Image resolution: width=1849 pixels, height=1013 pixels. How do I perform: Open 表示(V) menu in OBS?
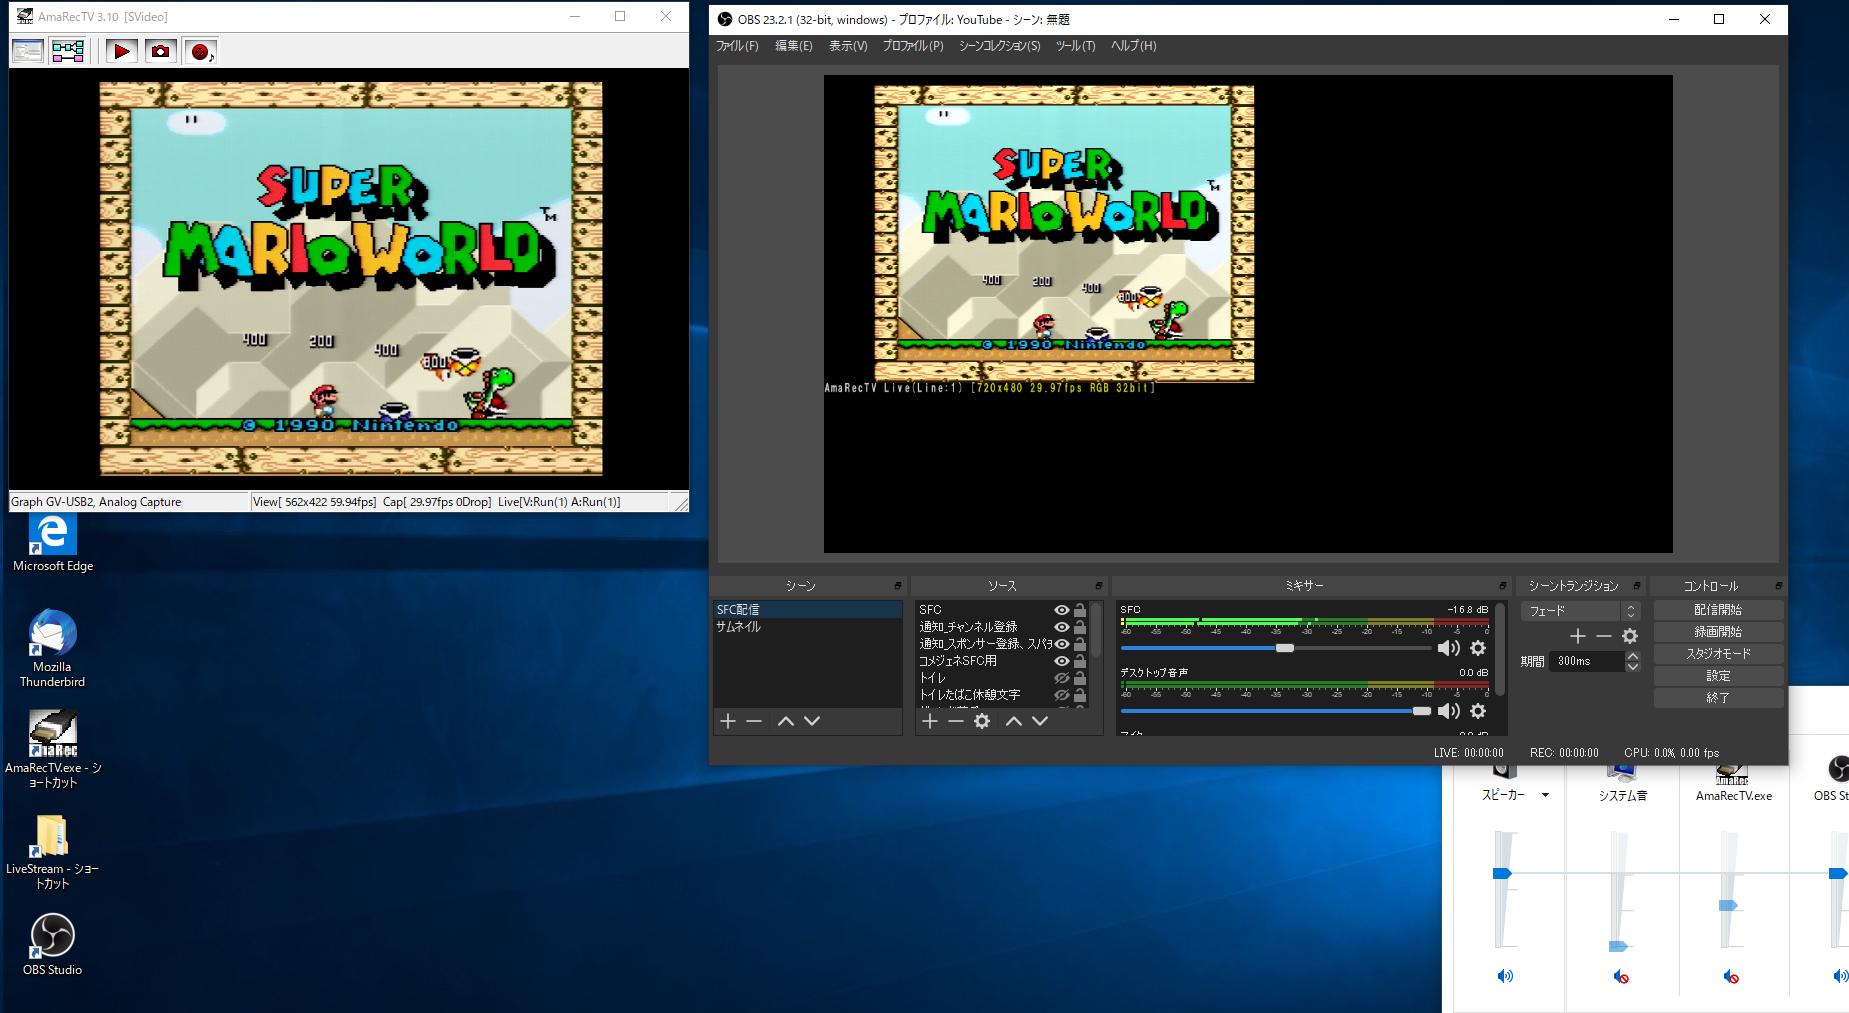coord(848,46)
